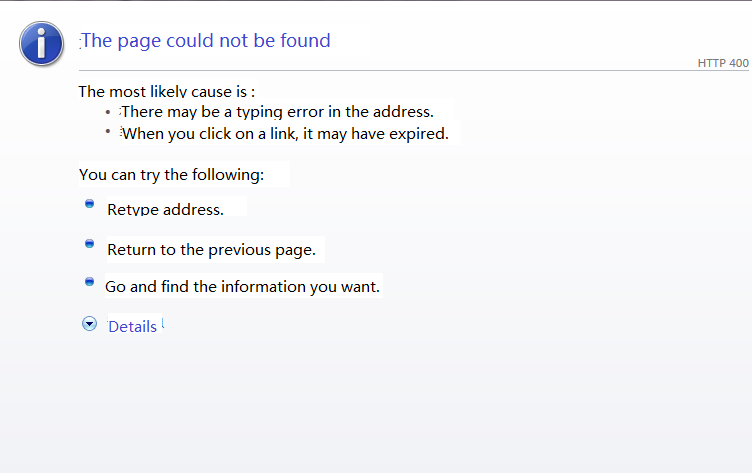Click the typing error in the address line
The width and height of the screenshot is (752, 474).
pos(277,112)
